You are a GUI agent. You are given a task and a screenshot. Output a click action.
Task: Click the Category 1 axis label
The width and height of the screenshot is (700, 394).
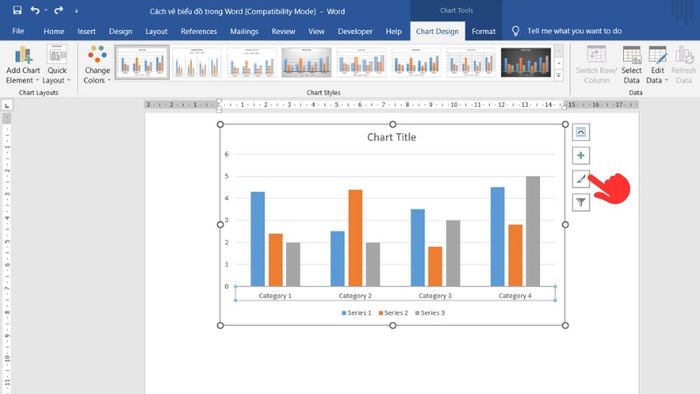point(275,296)
